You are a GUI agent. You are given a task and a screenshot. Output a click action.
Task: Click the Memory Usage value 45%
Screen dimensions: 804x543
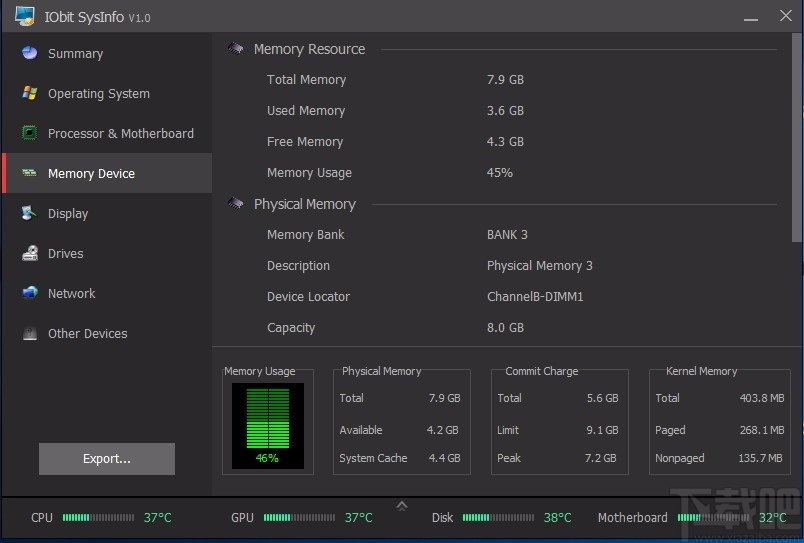tap(499, 172)
